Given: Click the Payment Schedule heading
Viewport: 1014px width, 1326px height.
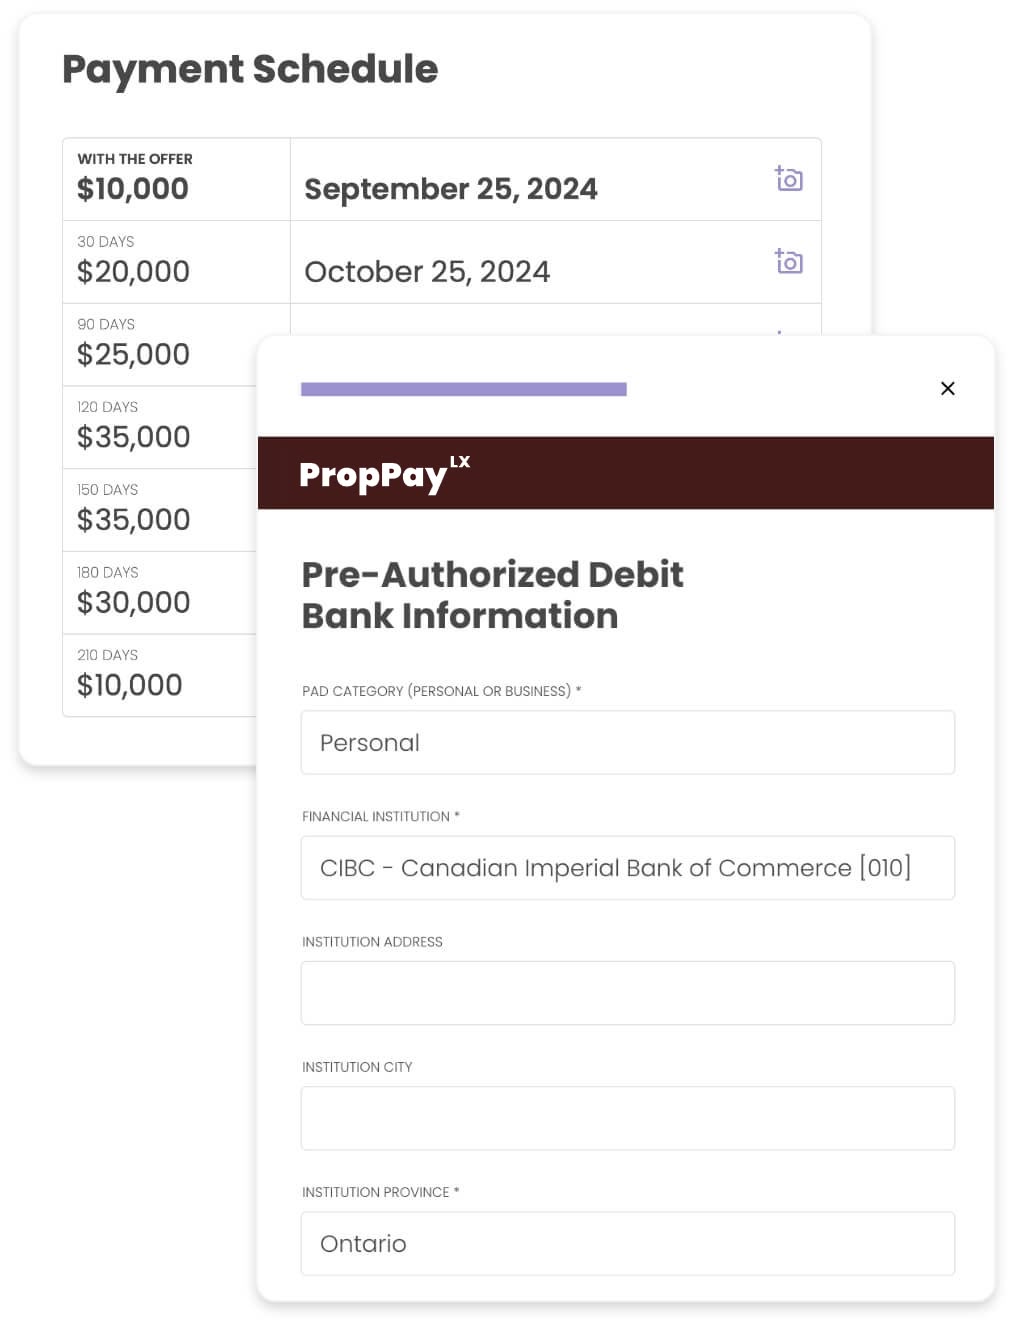Looking at the screenshot, I should pos(250,69).
